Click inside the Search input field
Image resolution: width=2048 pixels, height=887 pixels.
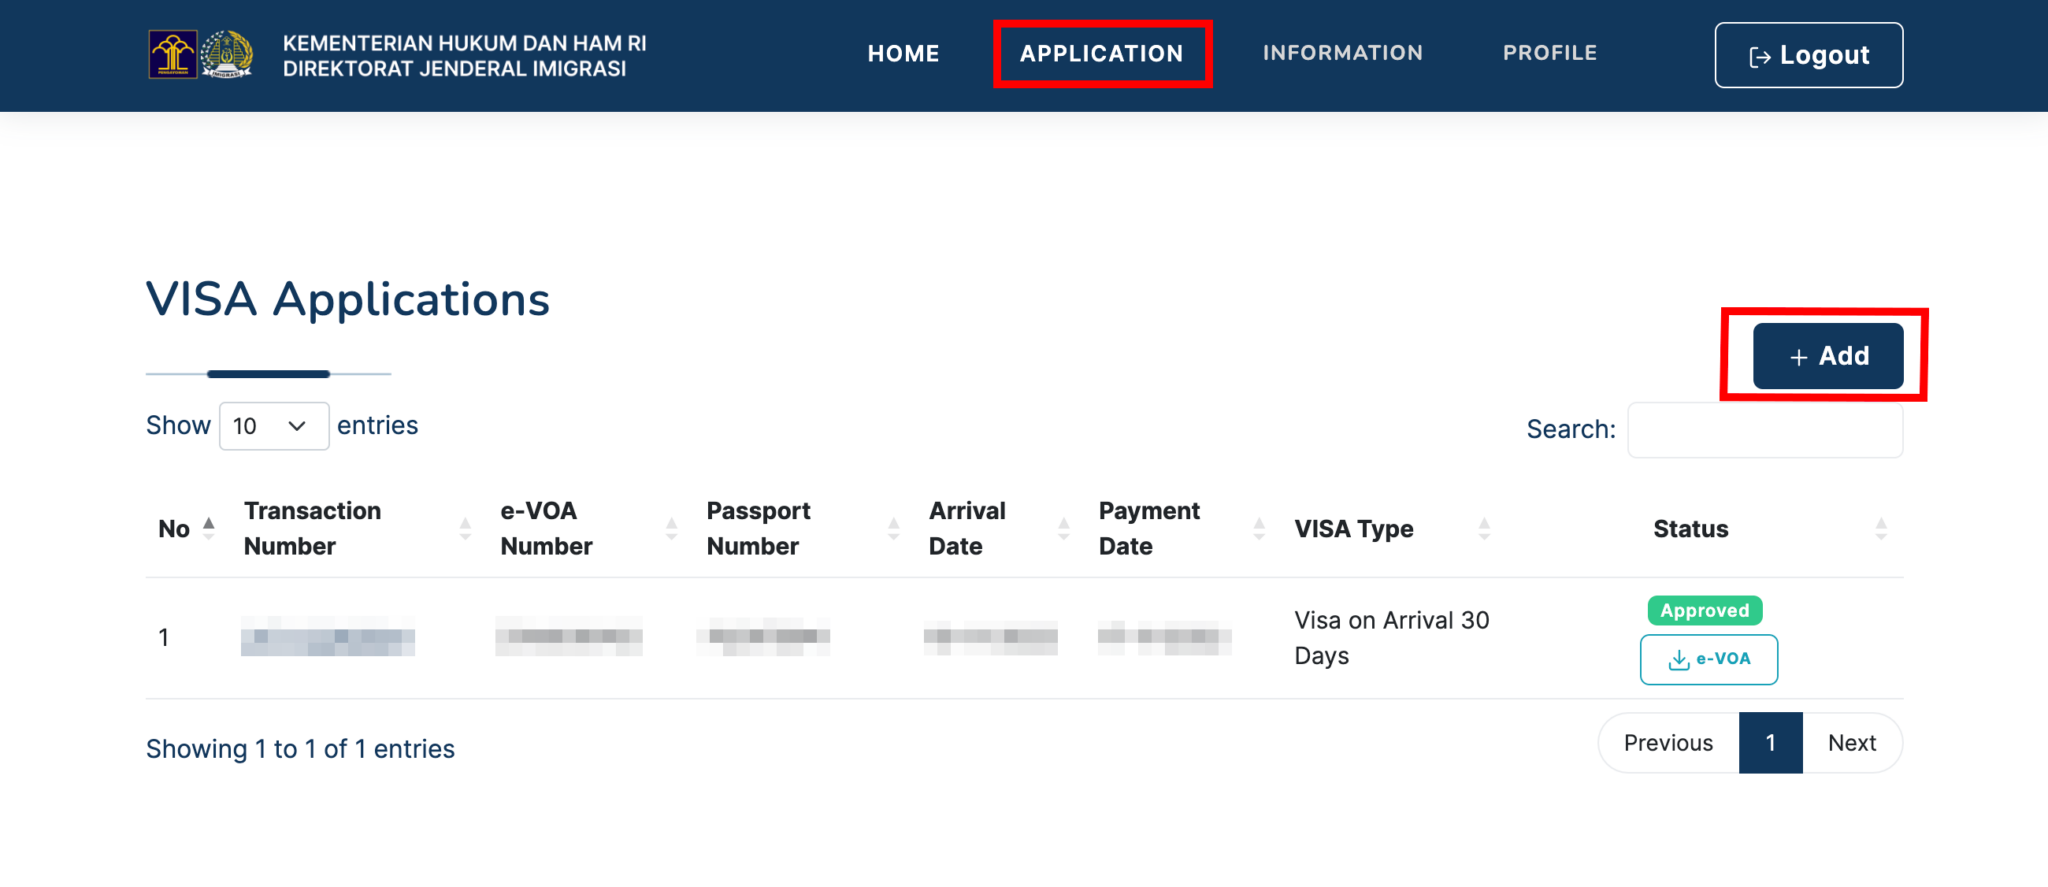click(1765, 429)
